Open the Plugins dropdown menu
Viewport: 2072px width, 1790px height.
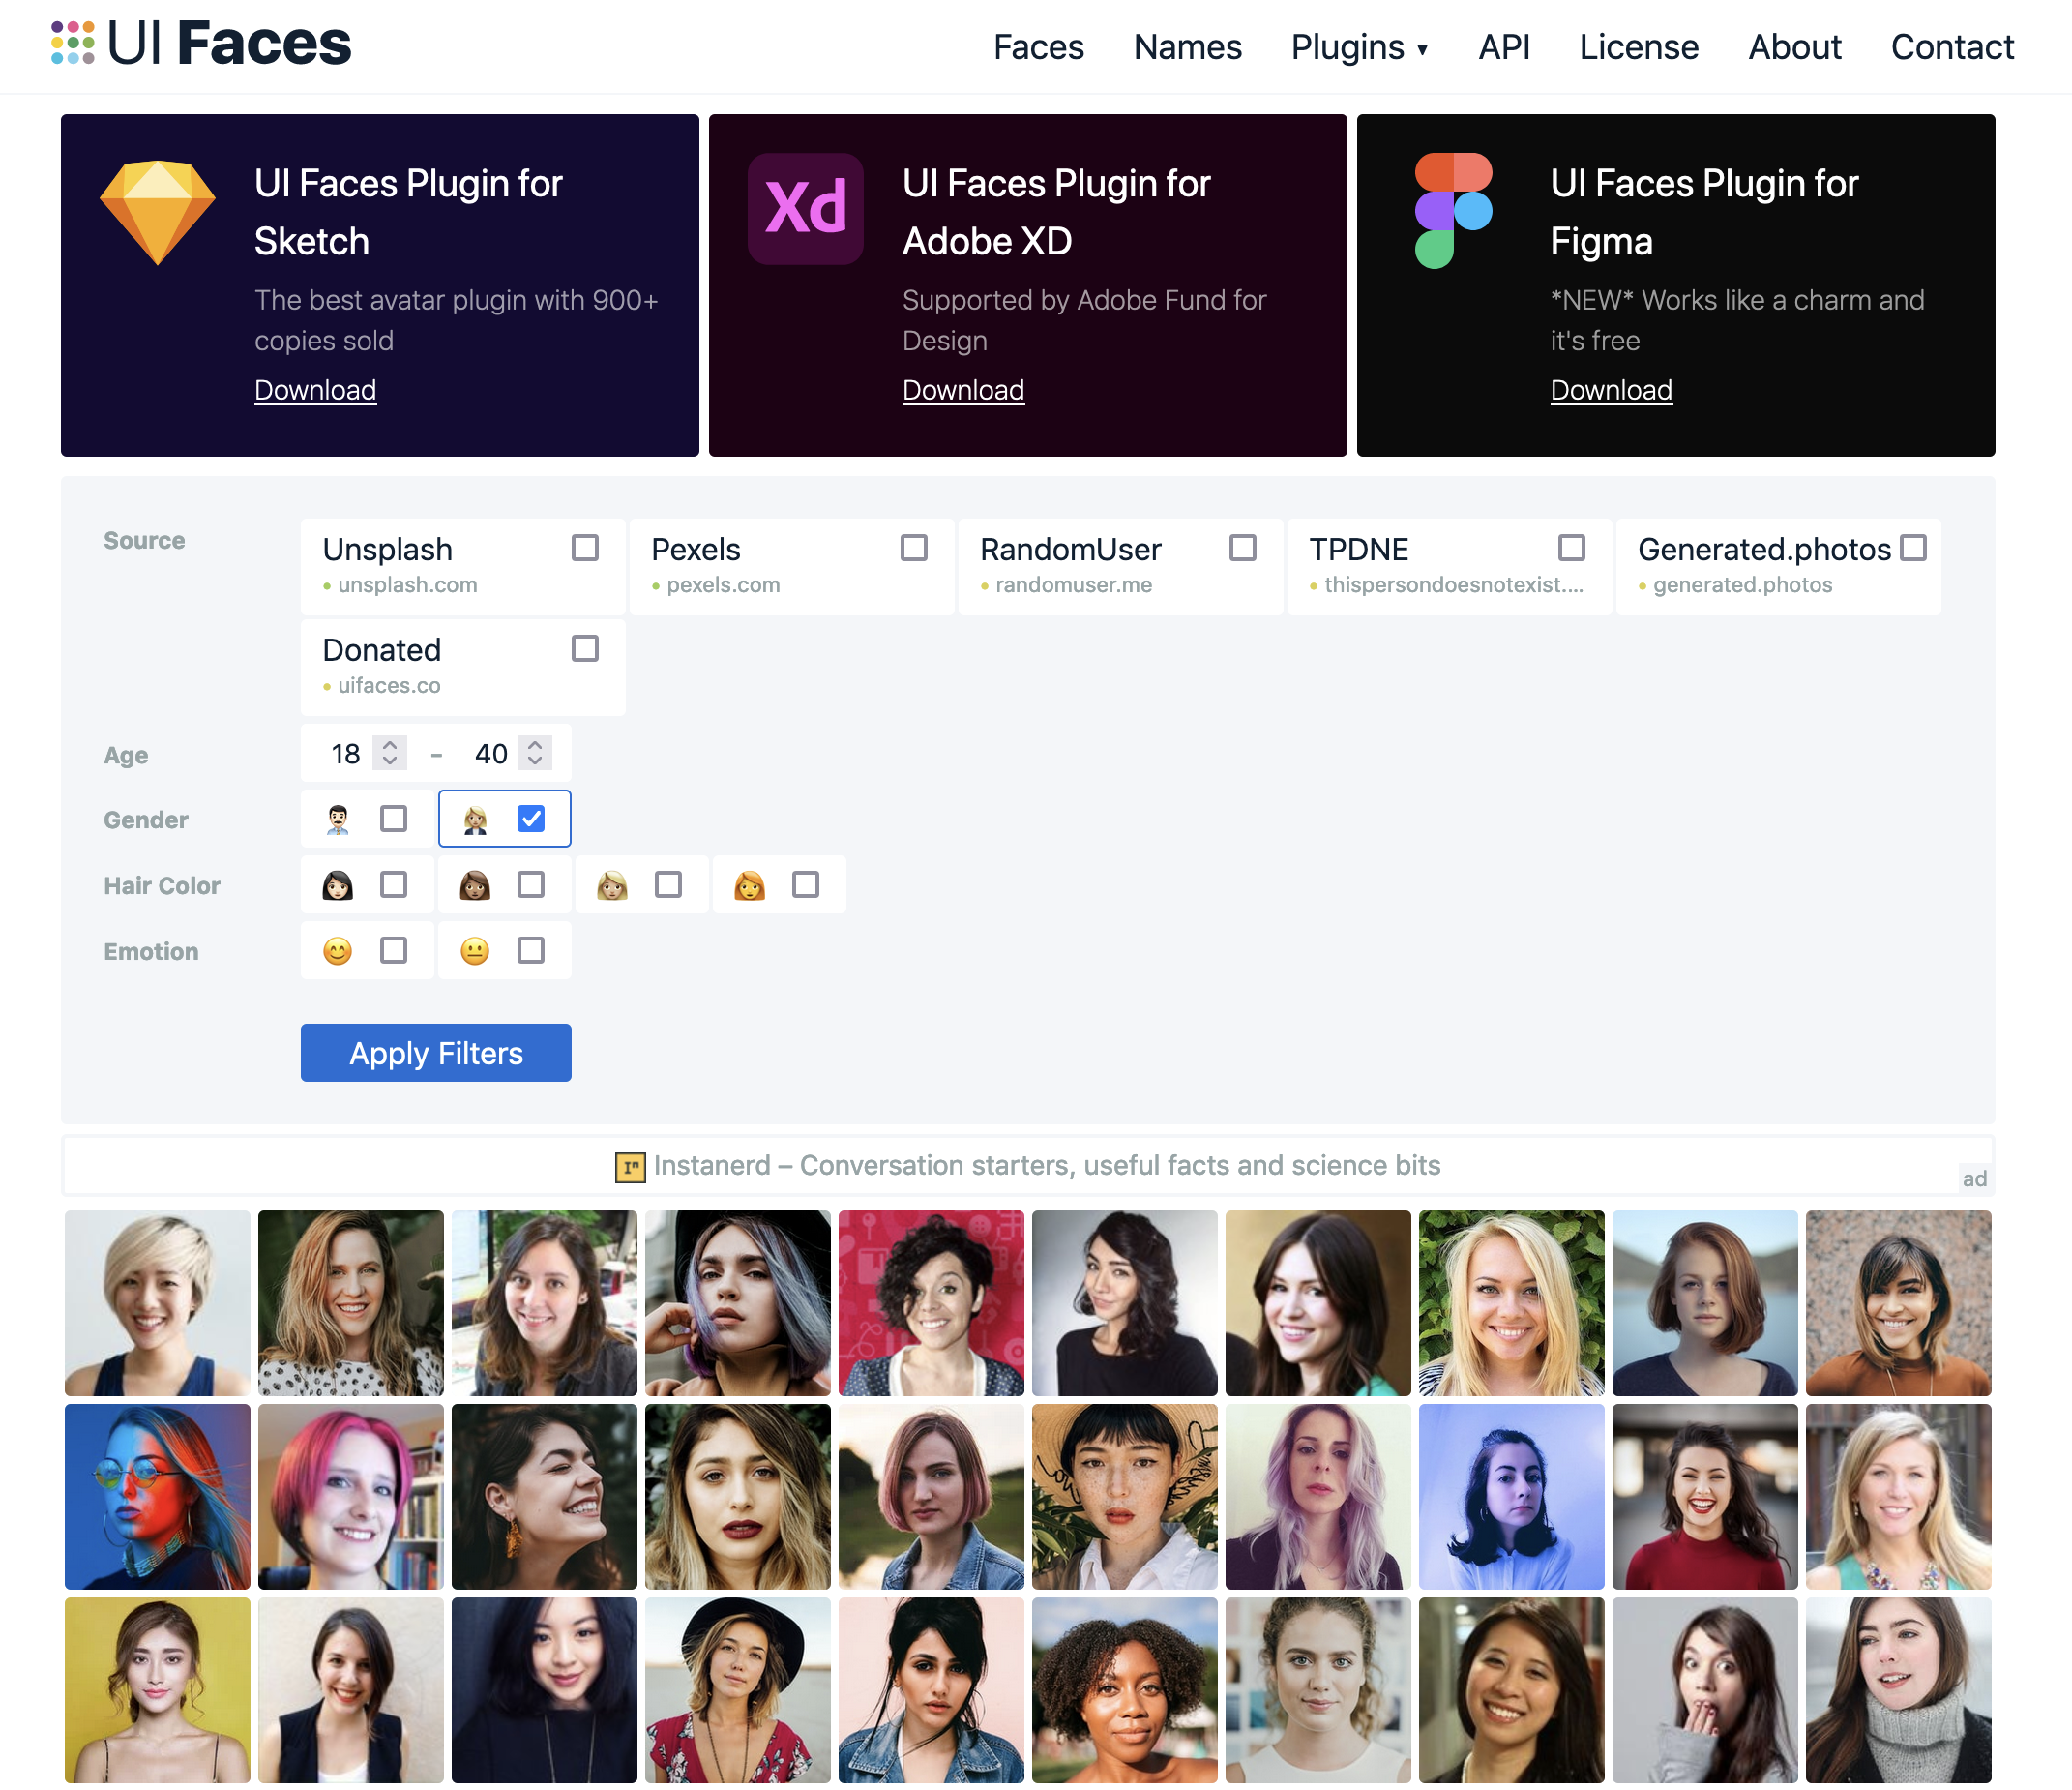pyautogui.click(x=1359, y=47)
